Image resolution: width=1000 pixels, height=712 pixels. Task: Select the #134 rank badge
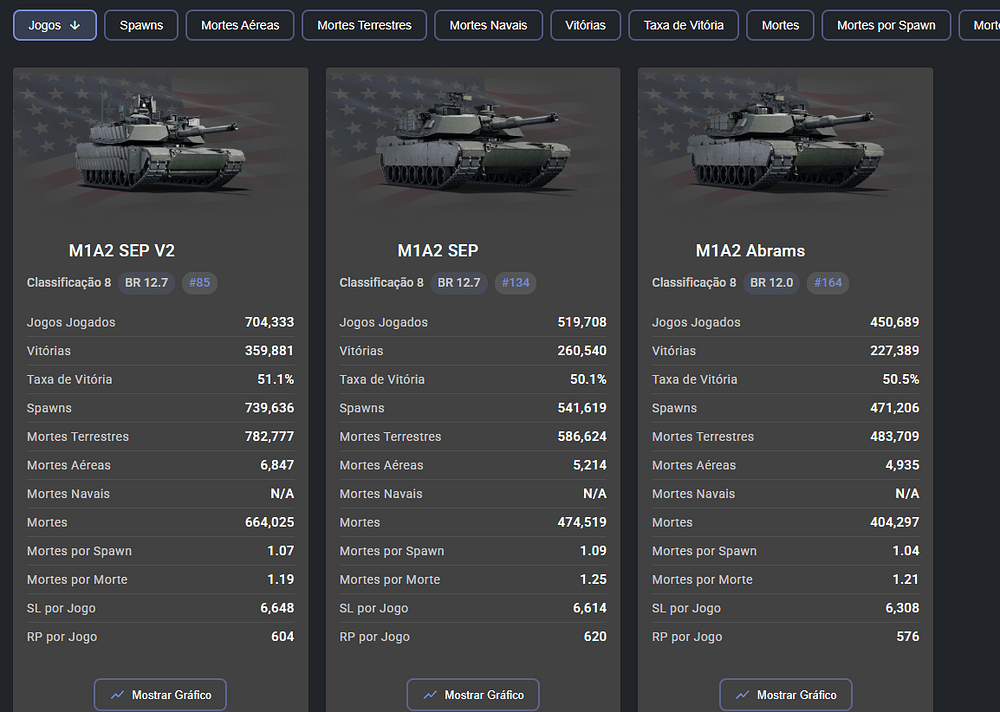(515, 283)
